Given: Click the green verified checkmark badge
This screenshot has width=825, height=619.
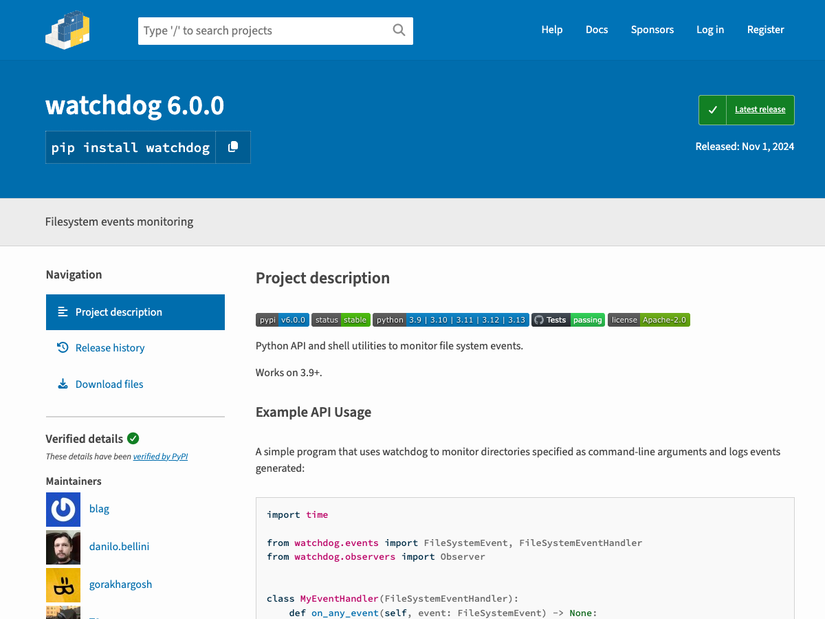Looking at the screenshot, I should pyautogui.click(x=133, y=438).
